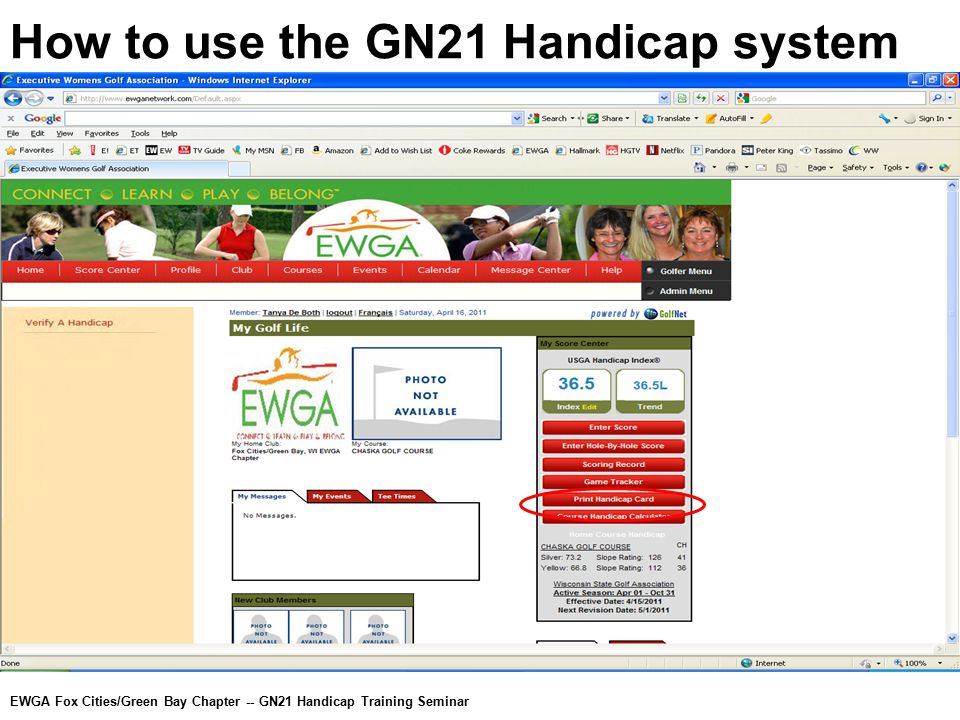Click the Game Tracker button

613,482
